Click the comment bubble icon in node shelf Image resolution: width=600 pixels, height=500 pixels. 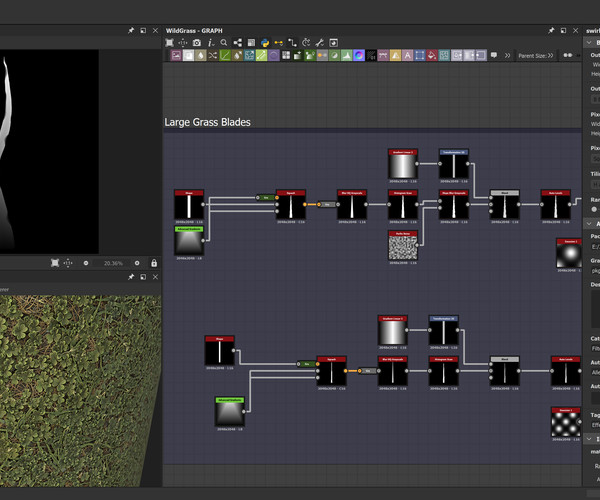[494, 56]
